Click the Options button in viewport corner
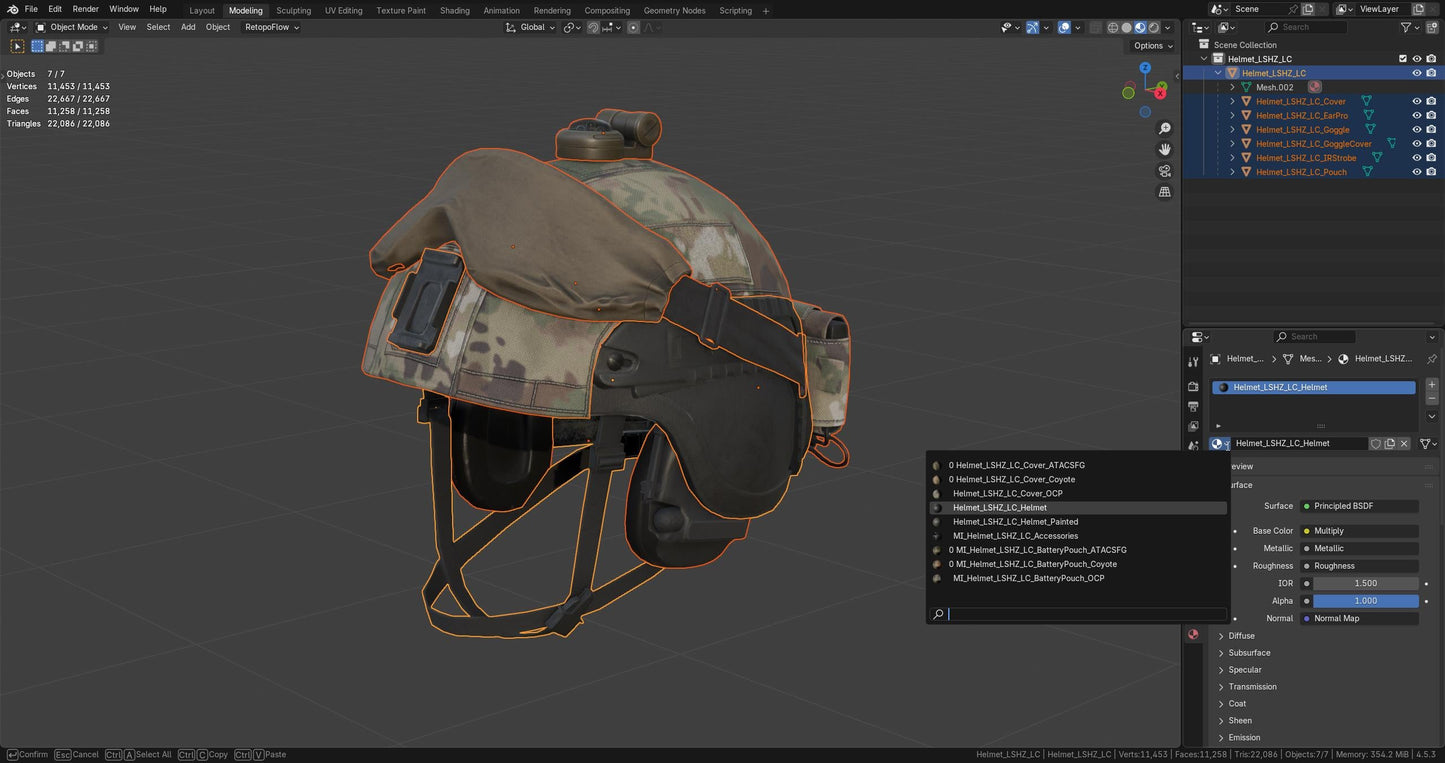Viewport: 1445px width, 763px height. (x=1148, y=45)
